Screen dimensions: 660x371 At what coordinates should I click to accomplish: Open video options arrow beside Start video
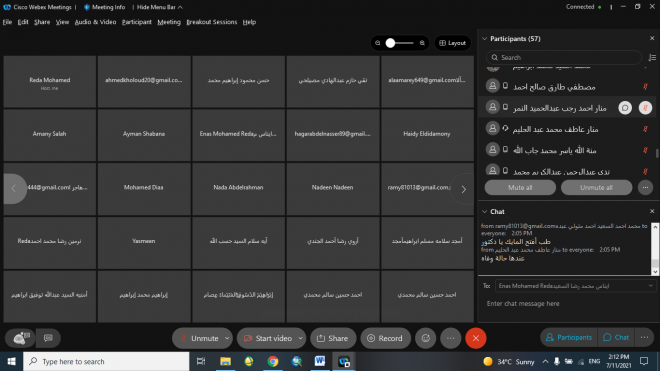301,338
